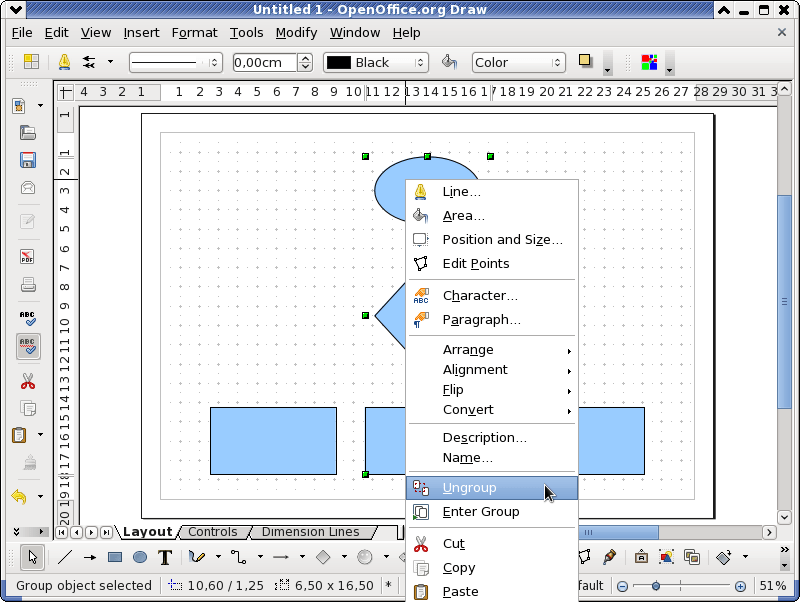Export directly as PDF icon
The height and width of the screenshot is (602, 800).
(28, 256)
